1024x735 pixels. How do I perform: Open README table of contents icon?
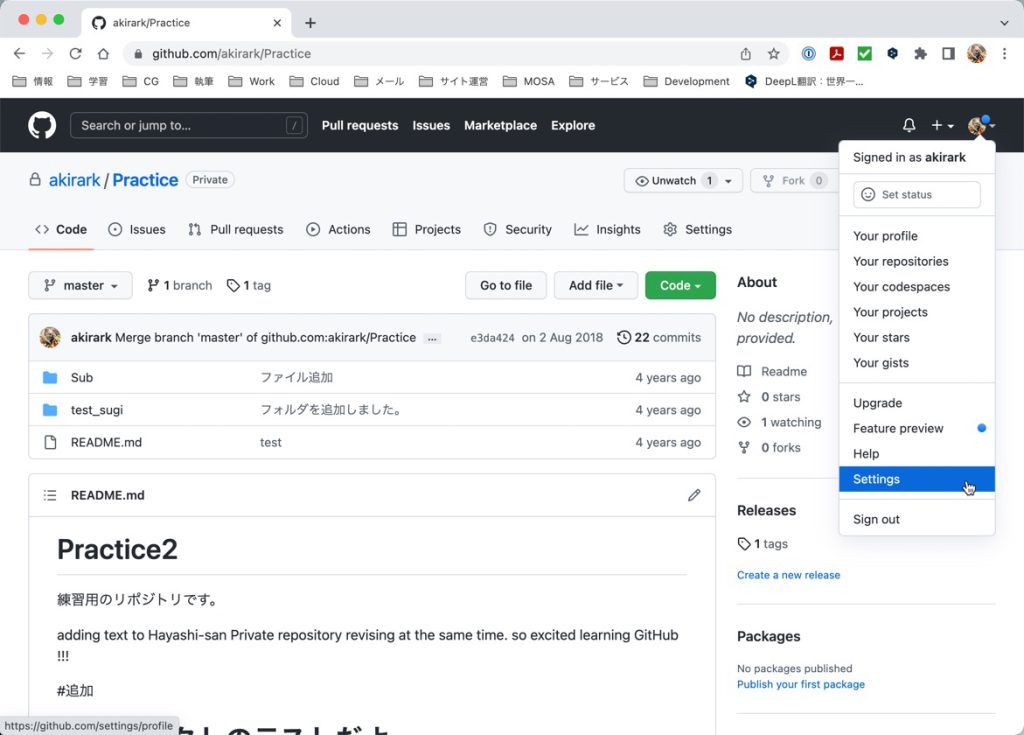(50, 495)
